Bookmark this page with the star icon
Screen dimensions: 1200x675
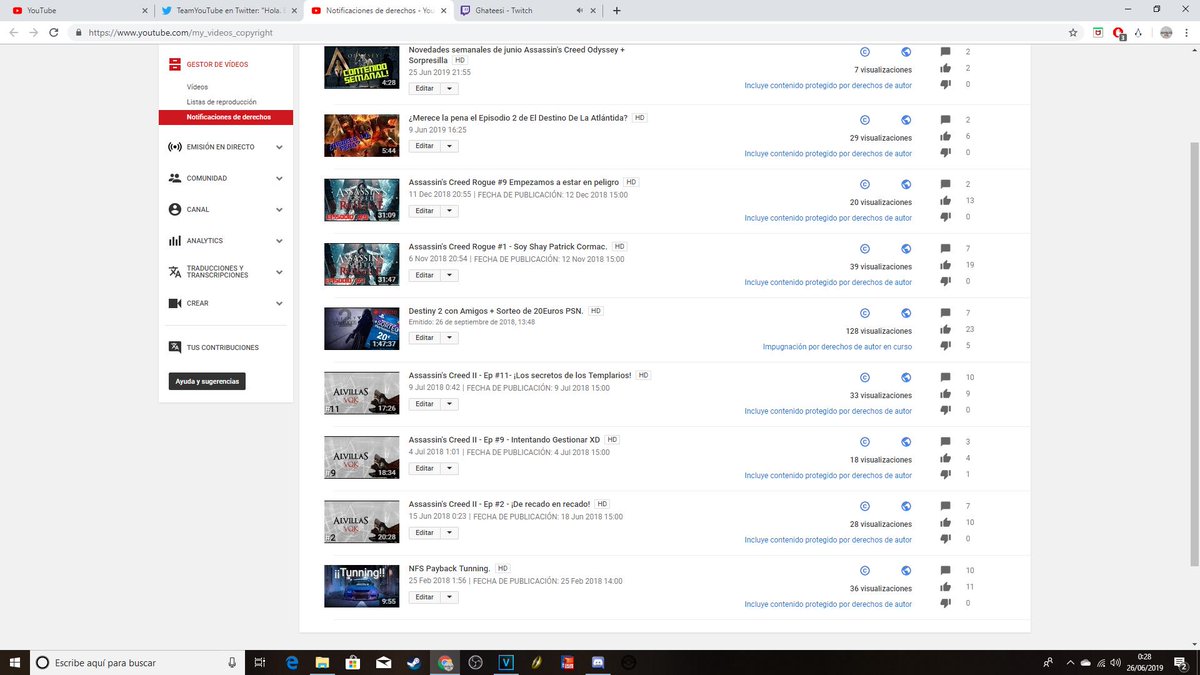tap(1073, 32)
